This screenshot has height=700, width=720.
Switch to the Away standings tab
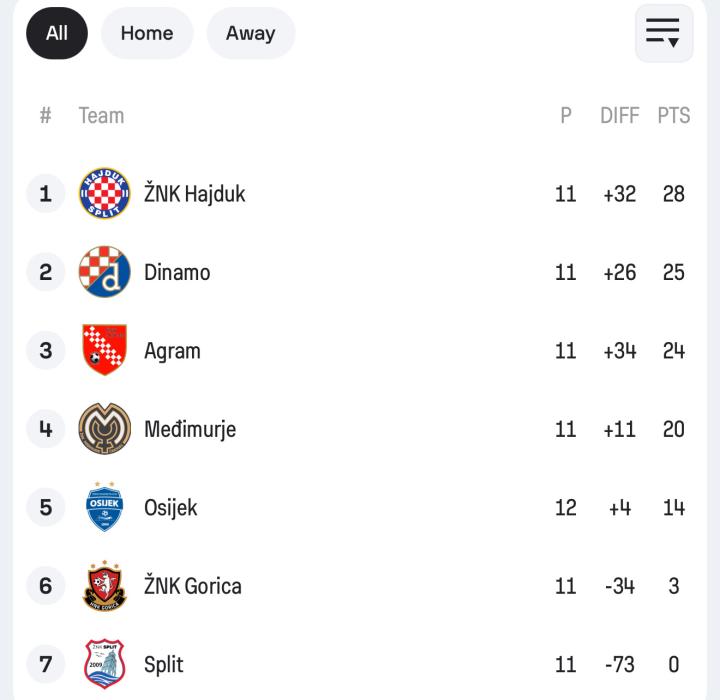pos(250,33)
